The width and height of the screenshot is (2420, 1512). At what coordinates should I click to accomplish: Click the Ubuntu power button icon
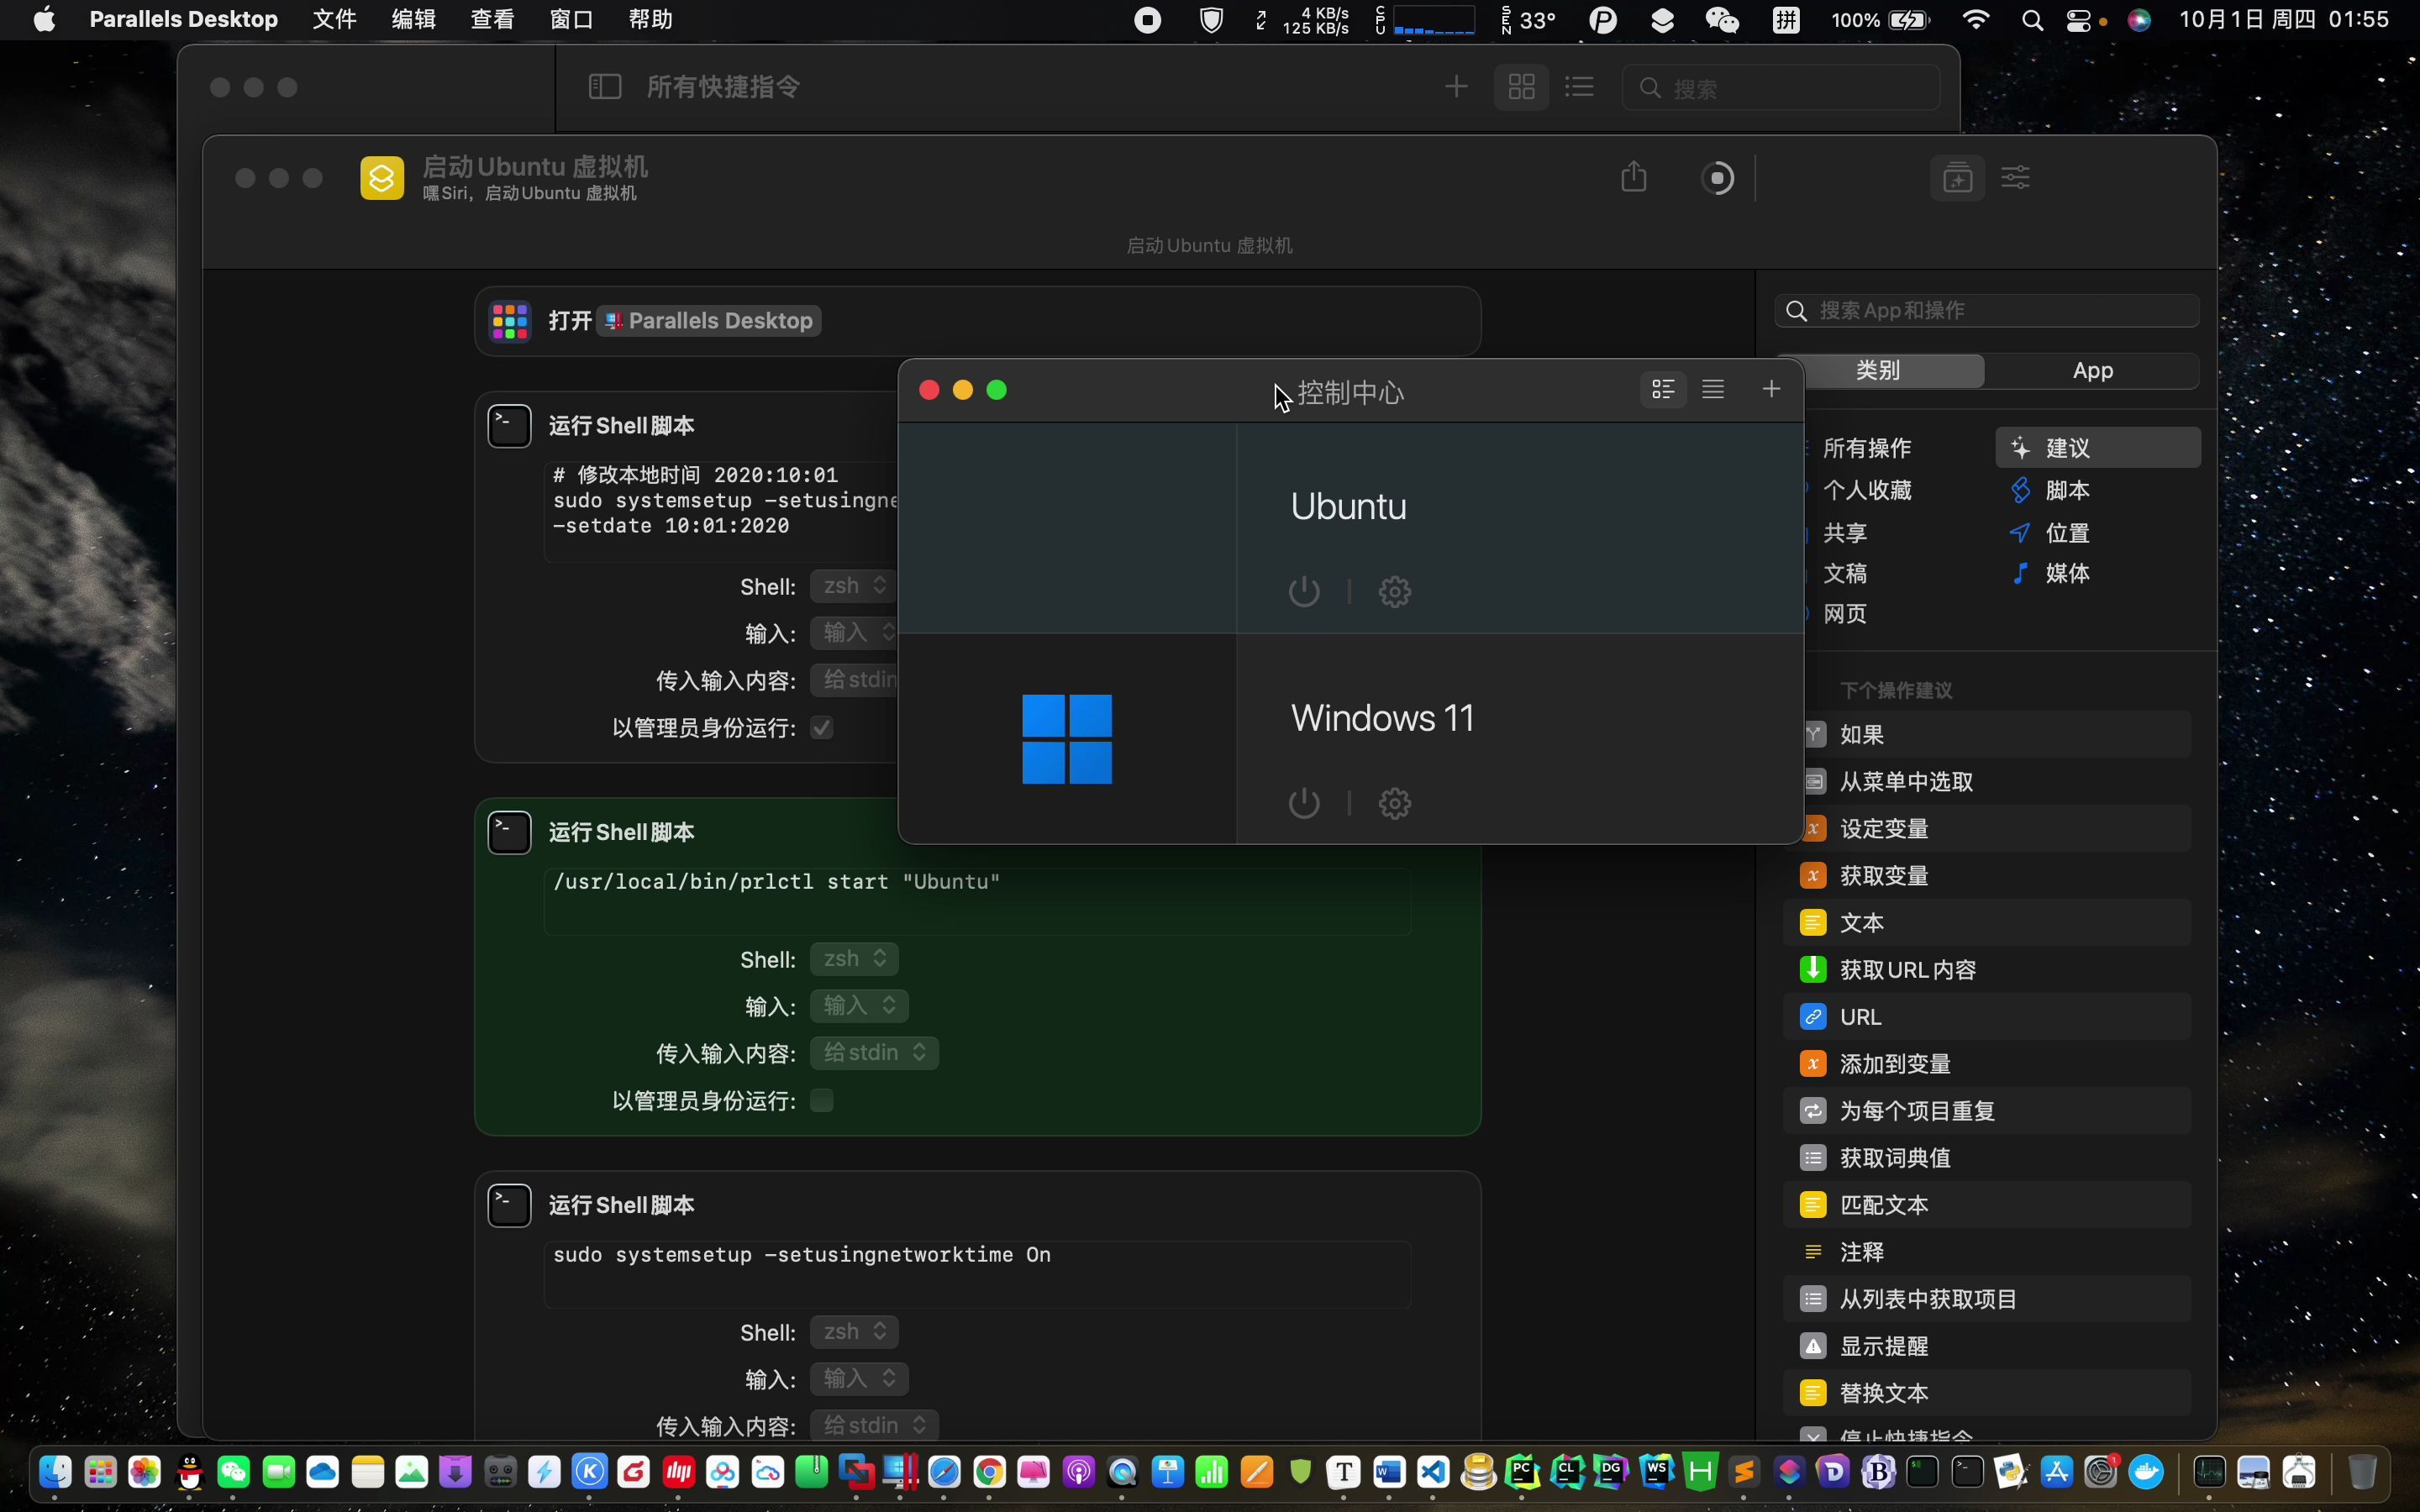coord(1304,591)
